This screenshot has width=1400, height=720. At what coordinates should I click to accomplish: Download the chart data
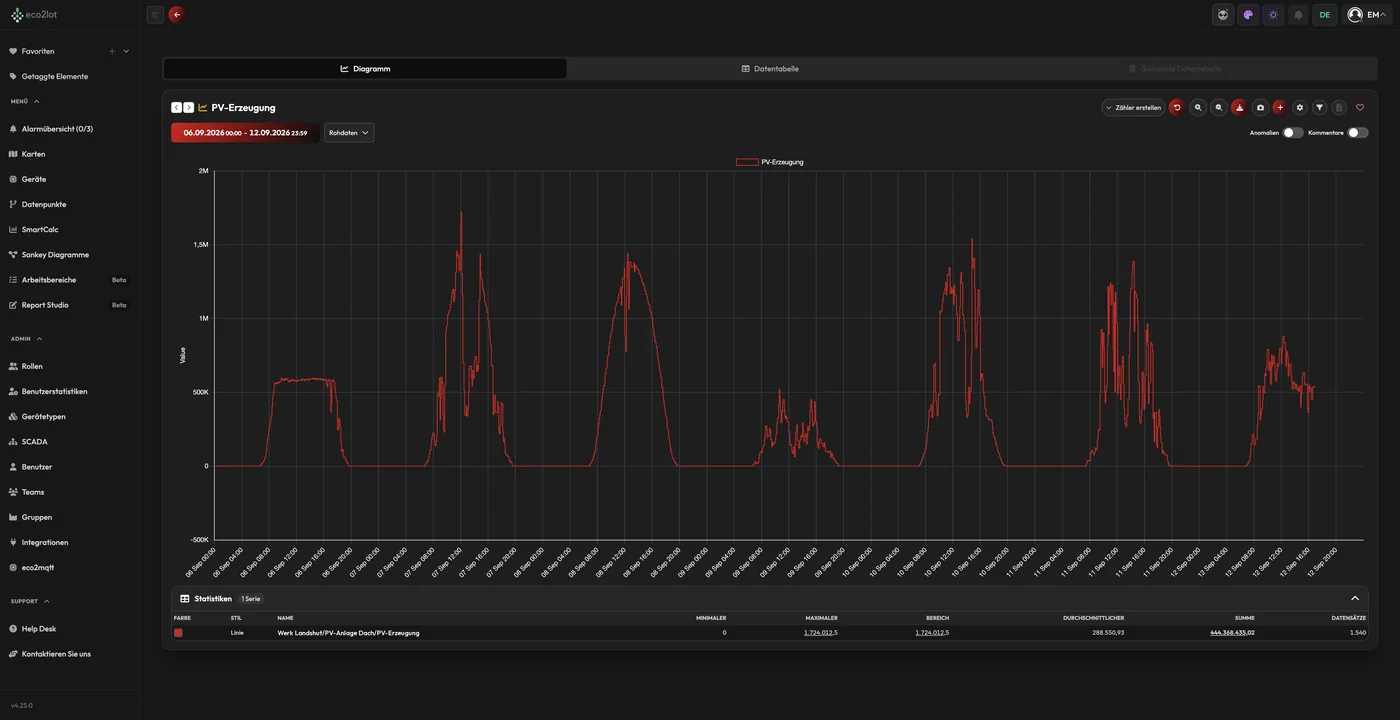click(1239, 107)
